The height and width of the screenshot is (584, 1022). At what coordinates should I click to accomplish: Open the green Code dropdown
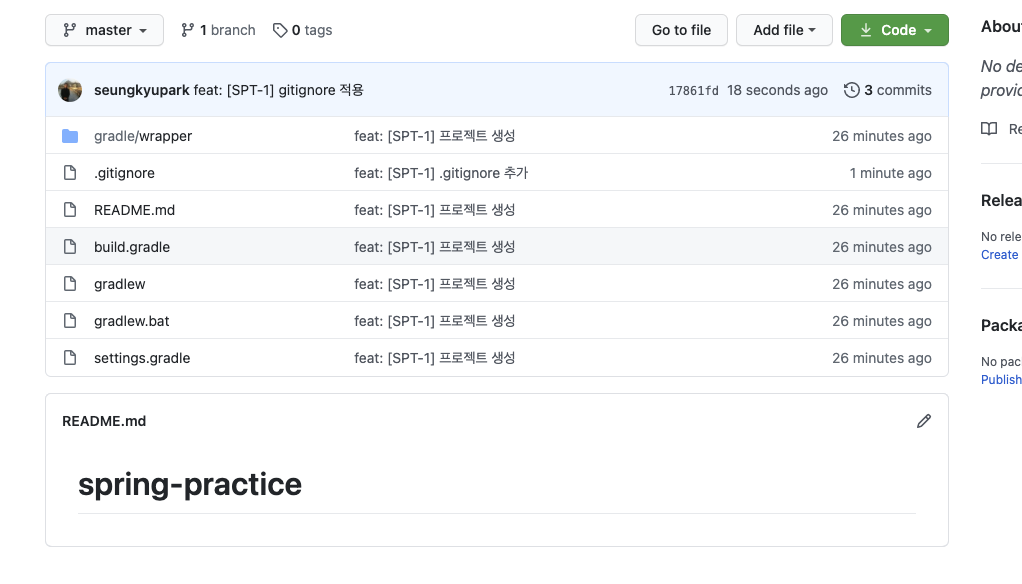tap(894, 30)
